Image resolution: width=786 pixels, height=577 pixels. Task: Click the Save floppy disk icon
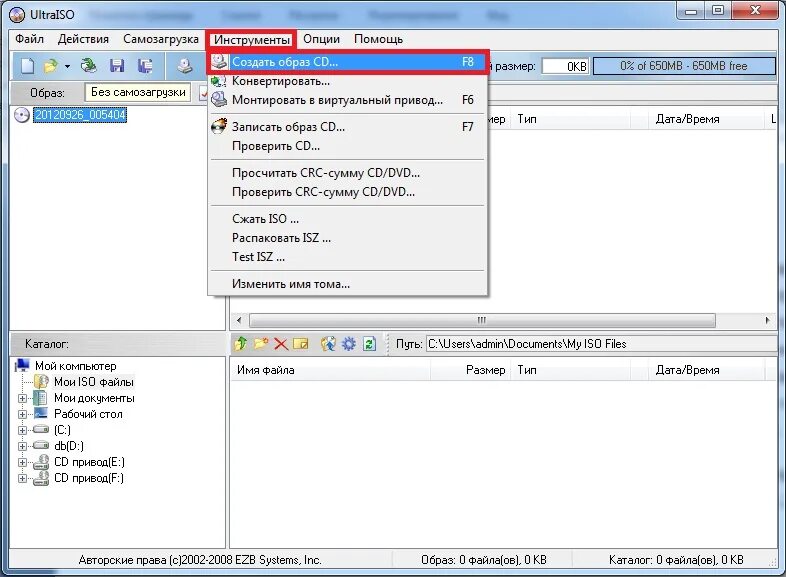117,66
